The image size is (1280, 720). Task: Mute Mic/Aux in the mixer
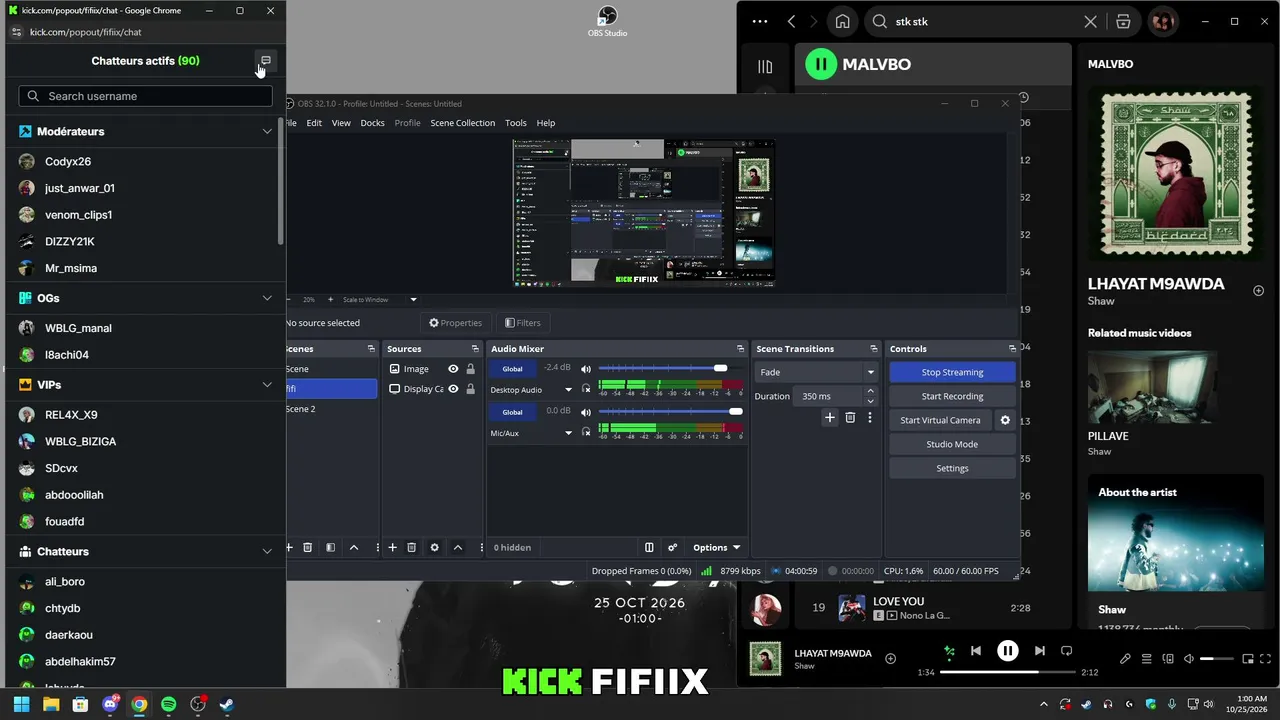pyautogui.click(x=586, y=412)
